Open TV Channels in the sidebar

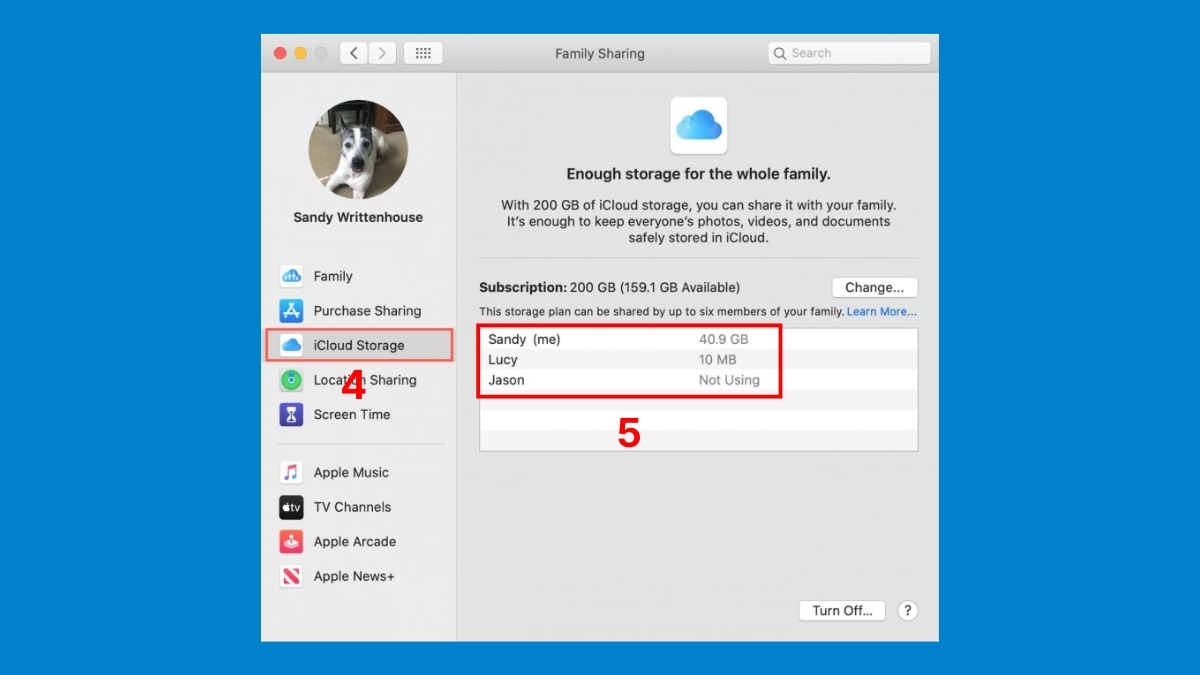[x=352, y=507]
